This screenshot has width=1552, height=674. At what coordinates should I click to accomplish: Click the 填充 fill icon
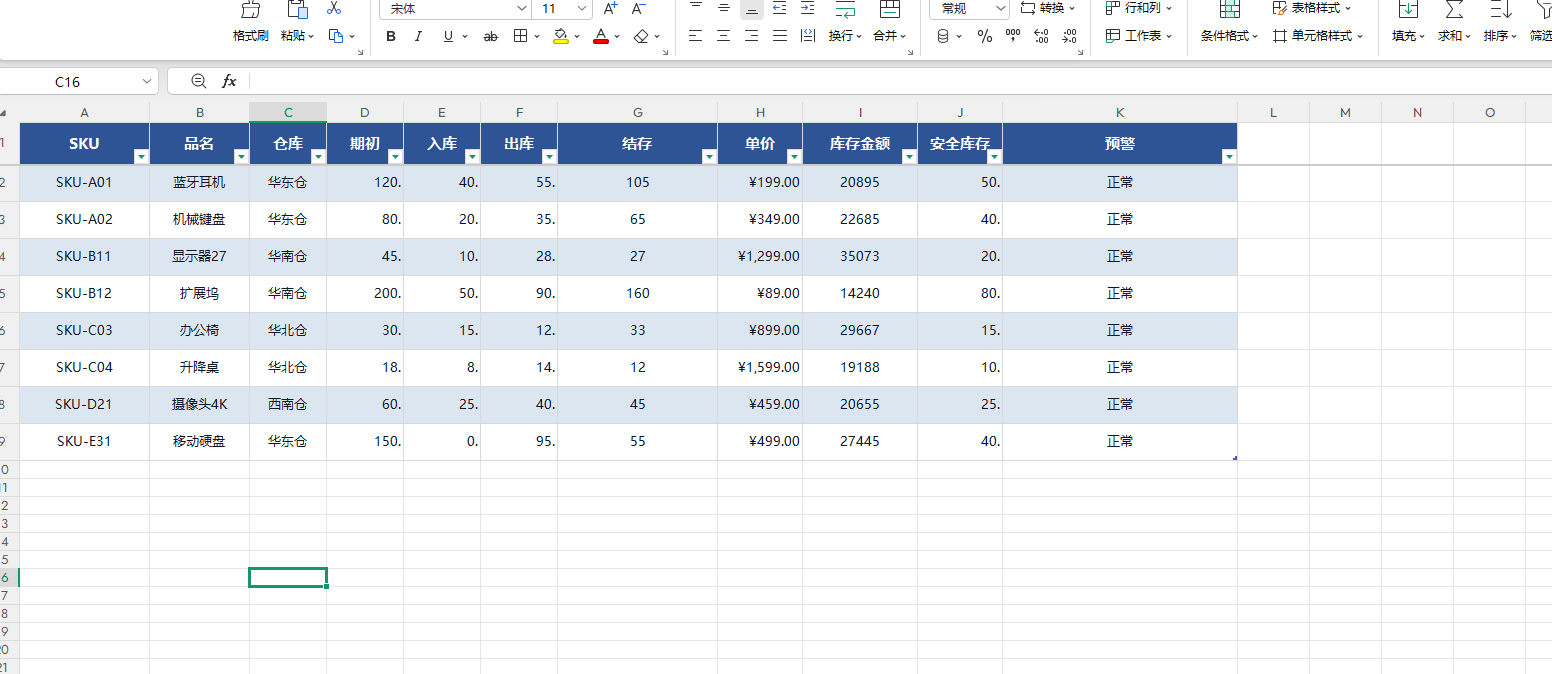(x=1408, y=10)
